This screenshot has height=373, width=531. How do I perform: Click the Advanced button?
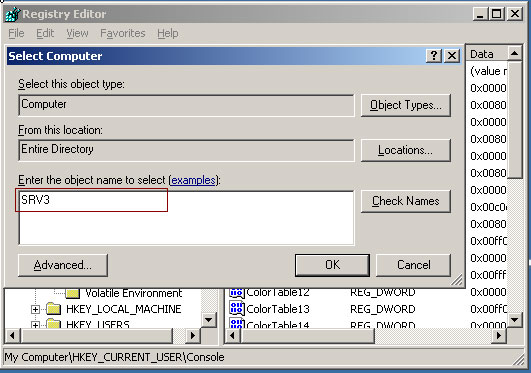pyautogui.click(x=63, y=265)
